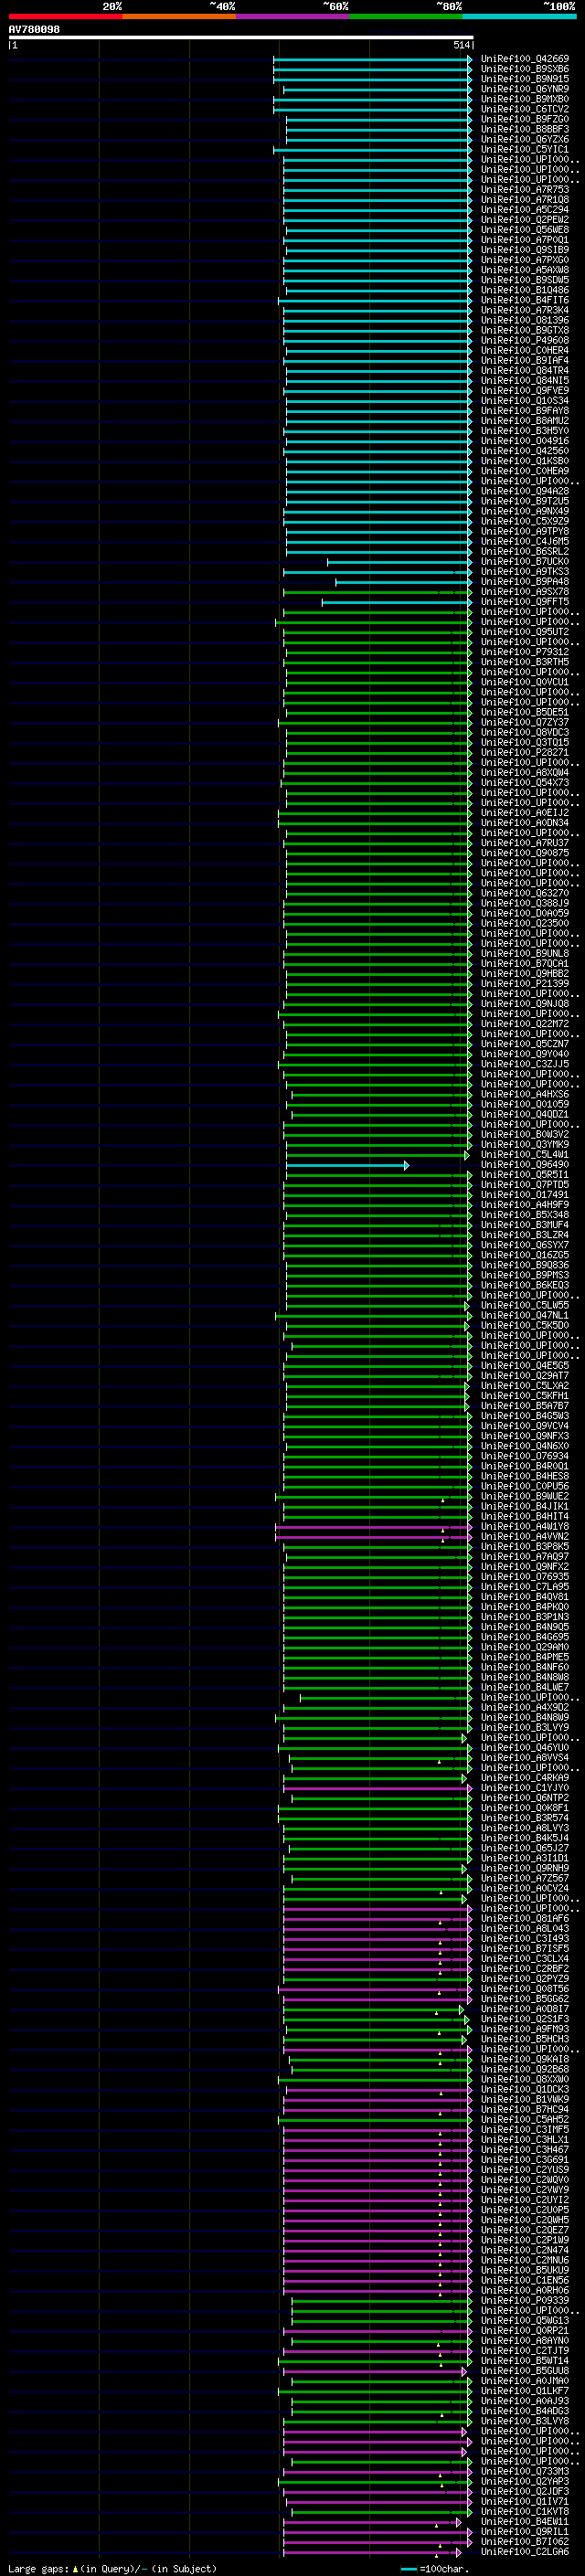
Task: Click the green ~80% identity legend segment
Action: pyautogui.click(x=406, y=16)
